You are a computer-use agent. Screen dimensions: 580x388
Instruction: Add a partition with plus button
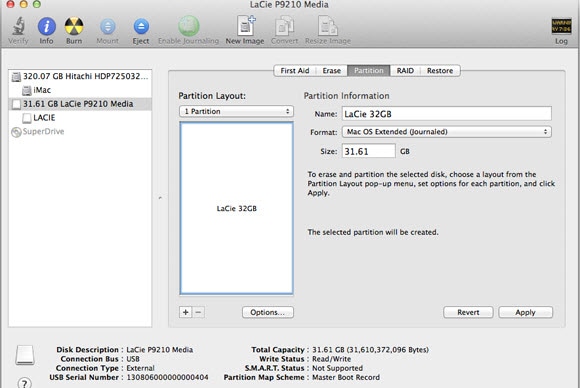click(x=185, y=312)
